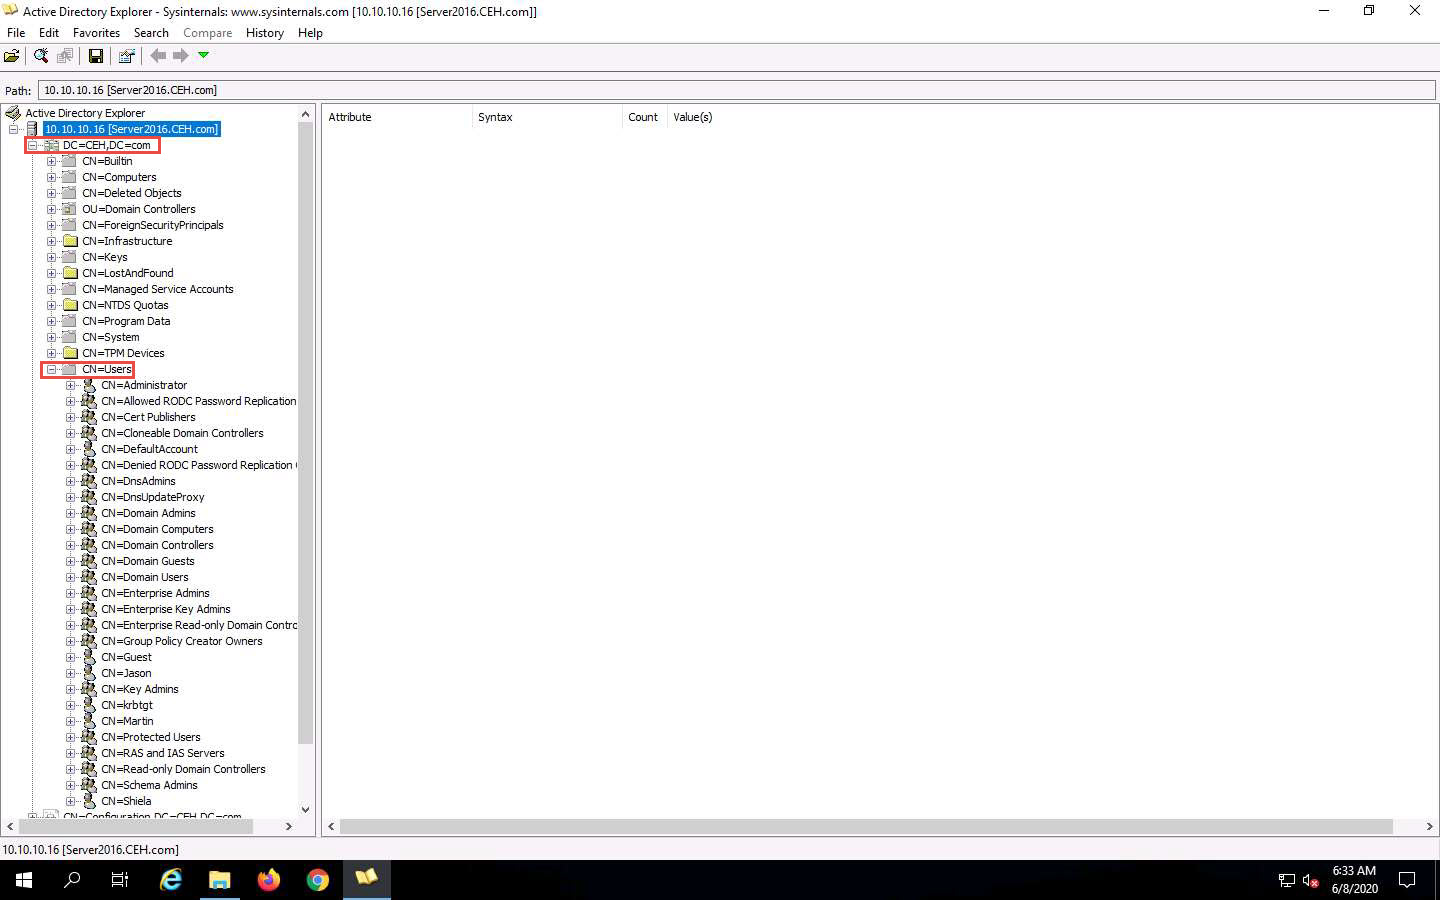Open Internet Explorer from the taskbar
Screen dimensions: 1440x900
pyautogui.click(x=171, y=880)
